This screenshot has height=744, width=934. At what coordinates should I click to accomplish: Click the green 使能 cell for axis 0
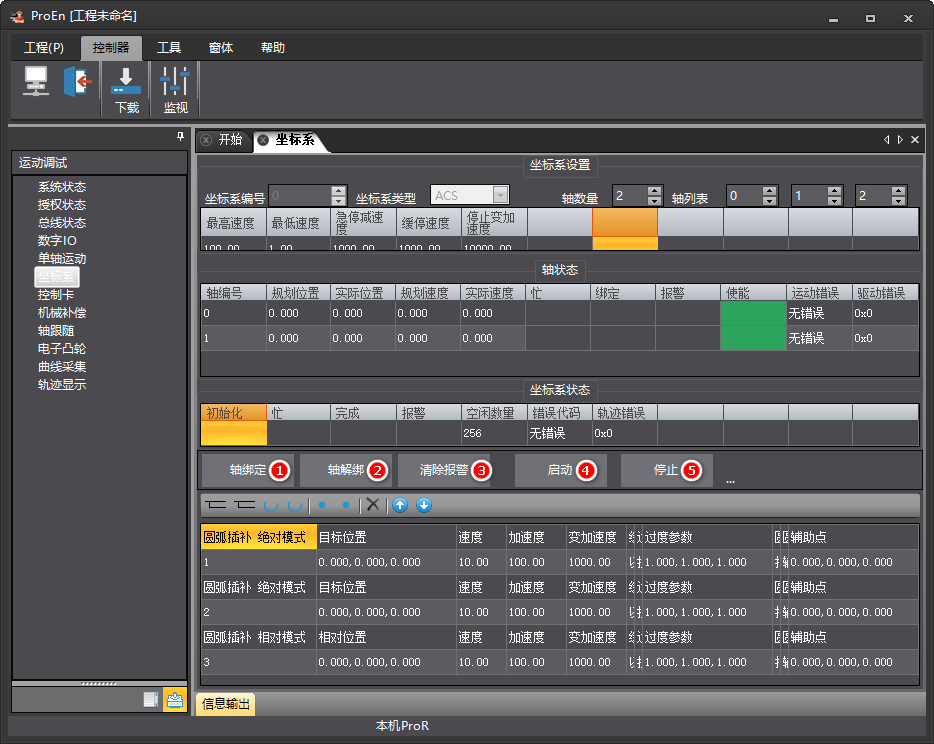(753, 313)
